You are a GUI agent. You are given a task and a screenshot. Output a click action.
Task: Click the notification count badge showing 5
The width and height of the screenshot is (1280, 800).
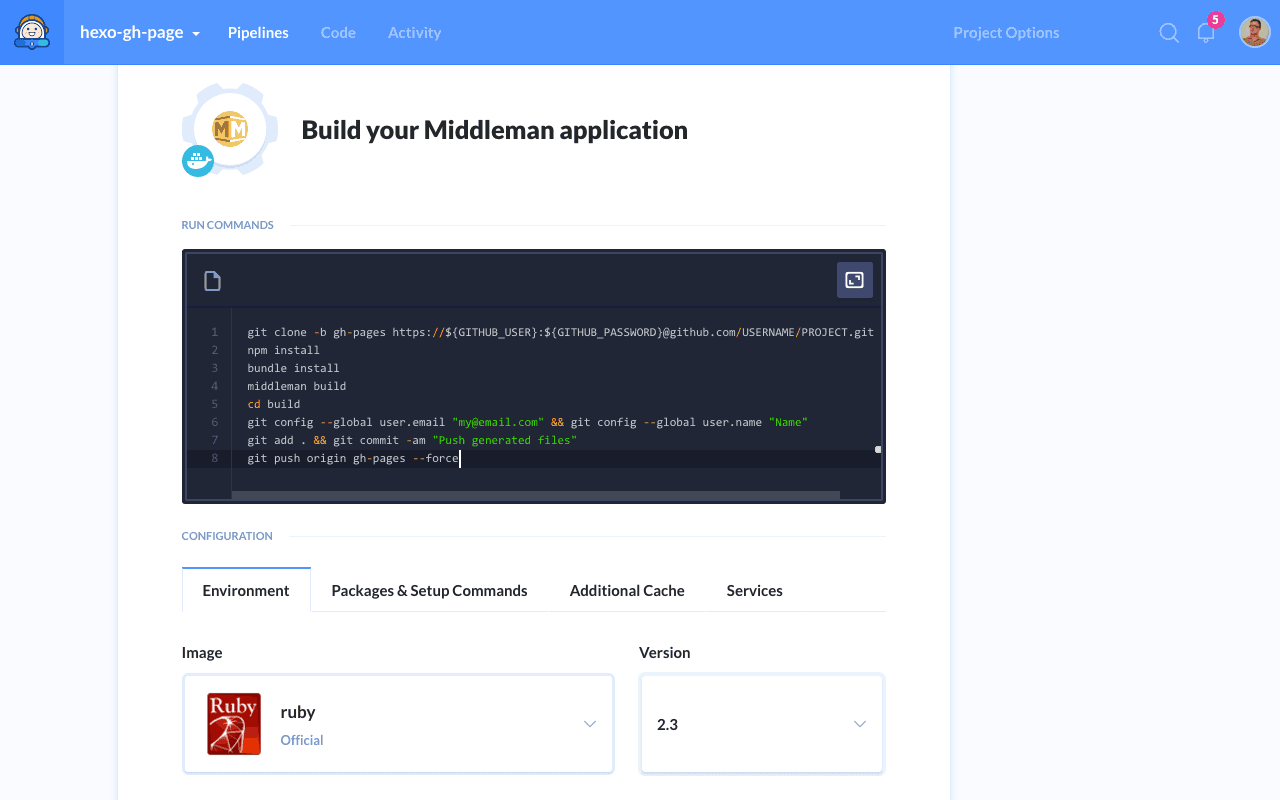1215,20
